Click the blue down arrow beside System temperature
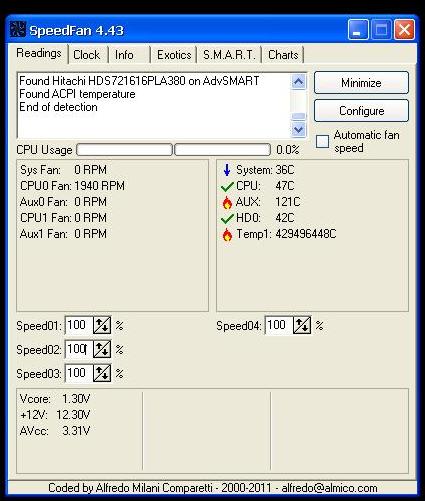Viewport: 425px width, 501px height. click(227, 170)
